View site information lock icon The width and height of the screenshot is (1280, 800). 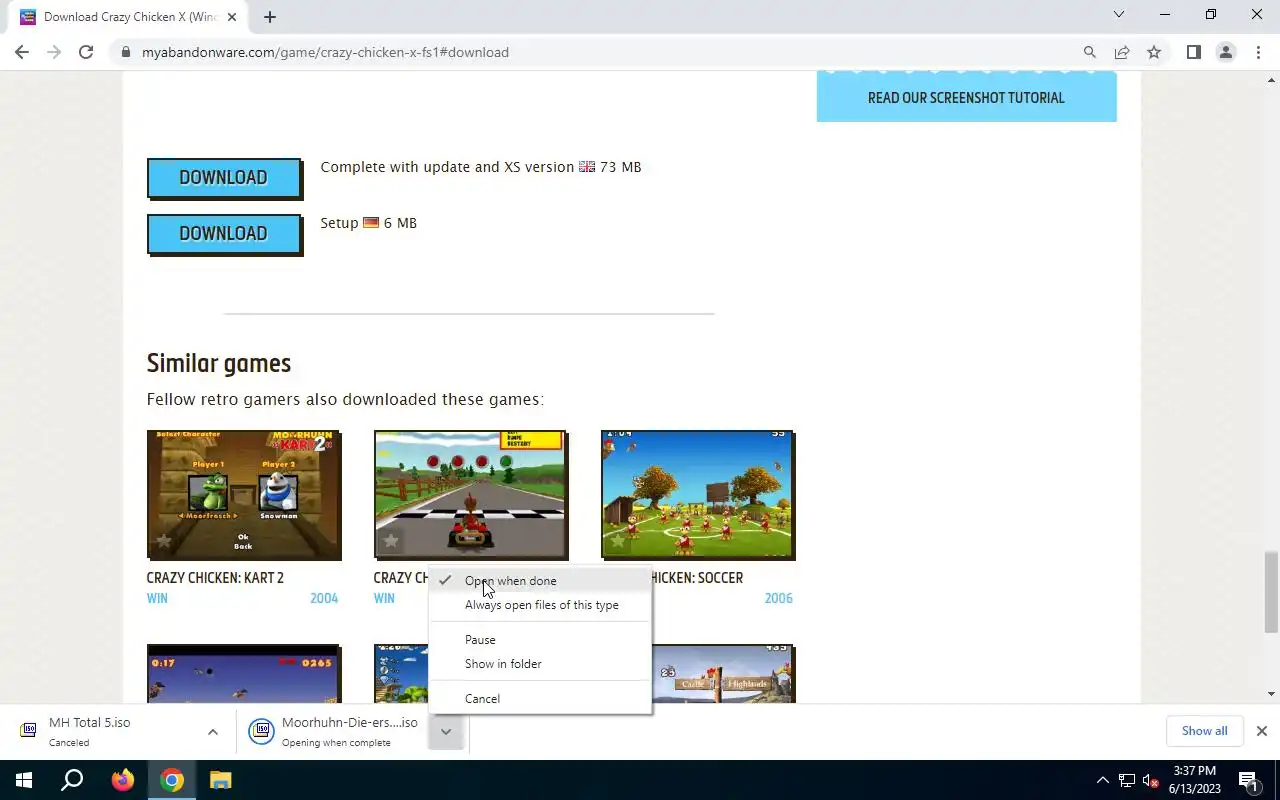point(126,52)
